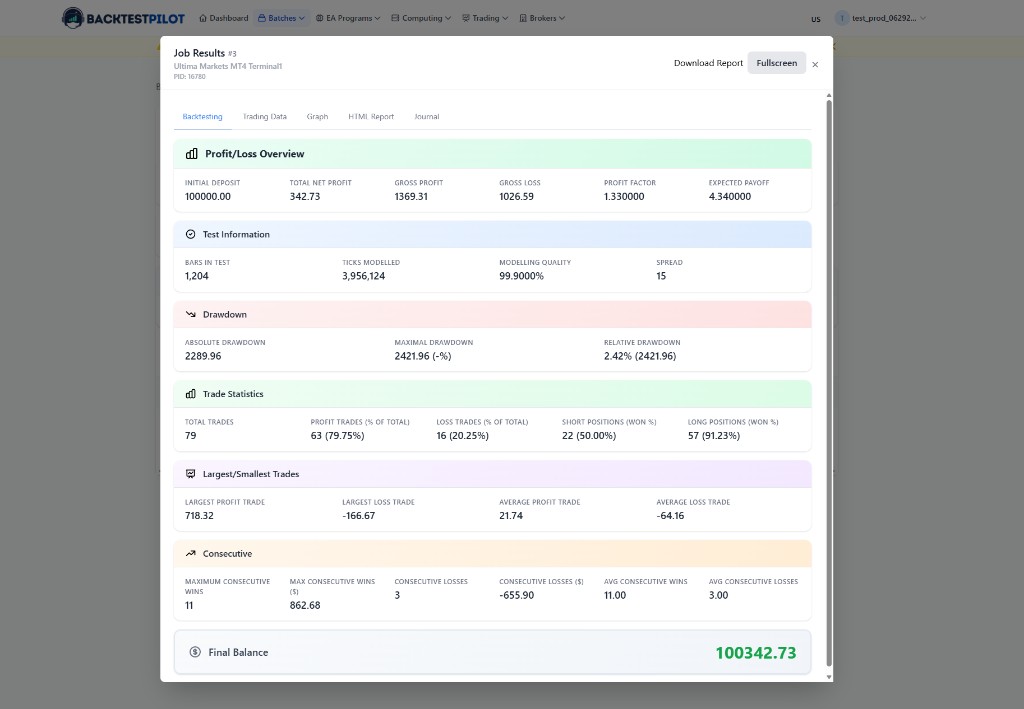The width and height of the screenshot is (1024, 709).
Task: Click Download Report
Action: [709, 63]
